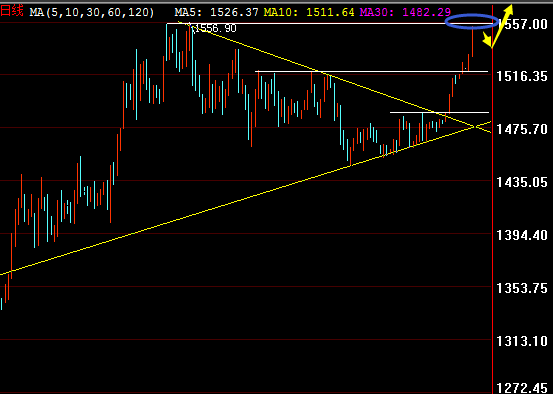The width and height of the screenshot is (553, 394).
Task: Click the 1556.90 high price label
Action: click(x=215, y=28)
